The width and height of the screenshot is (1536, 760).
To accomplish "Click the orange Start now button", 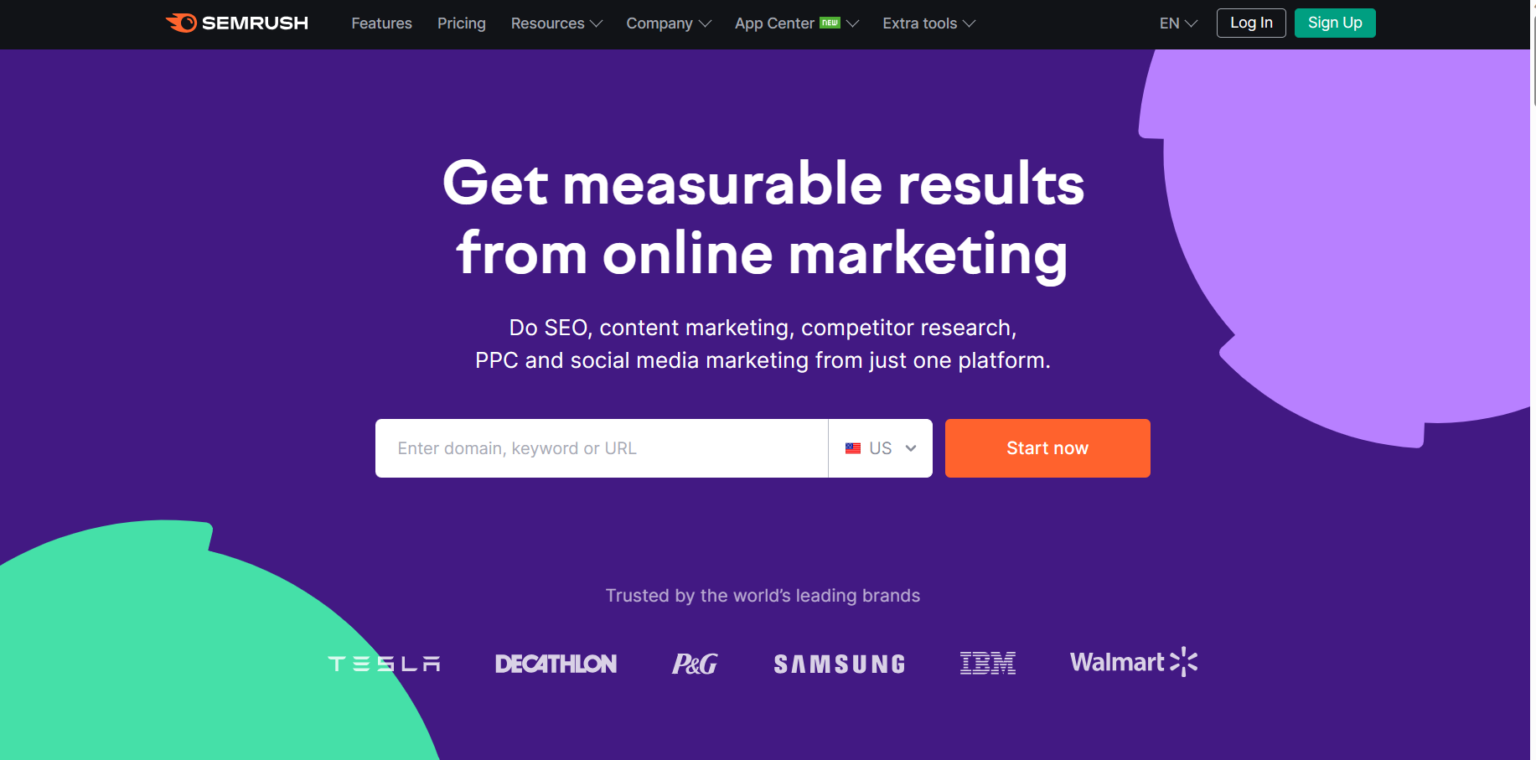I will coord(1047,448).
